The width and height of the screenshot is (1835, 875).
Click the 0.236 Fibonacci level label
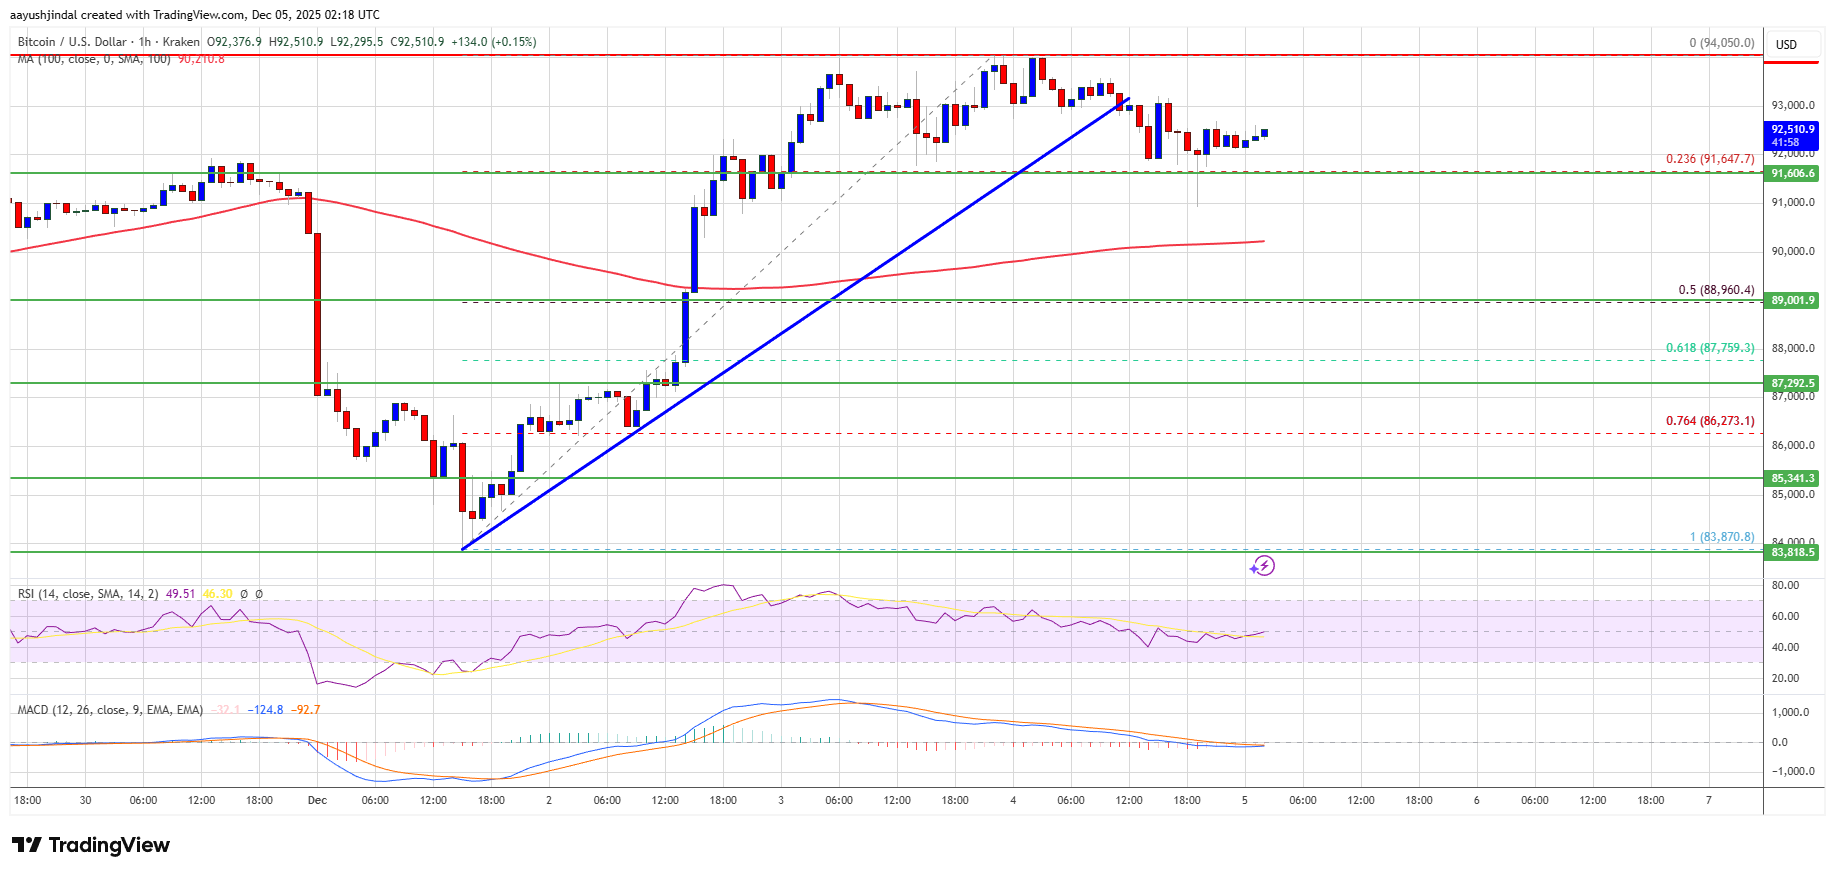coord(1709,159)
